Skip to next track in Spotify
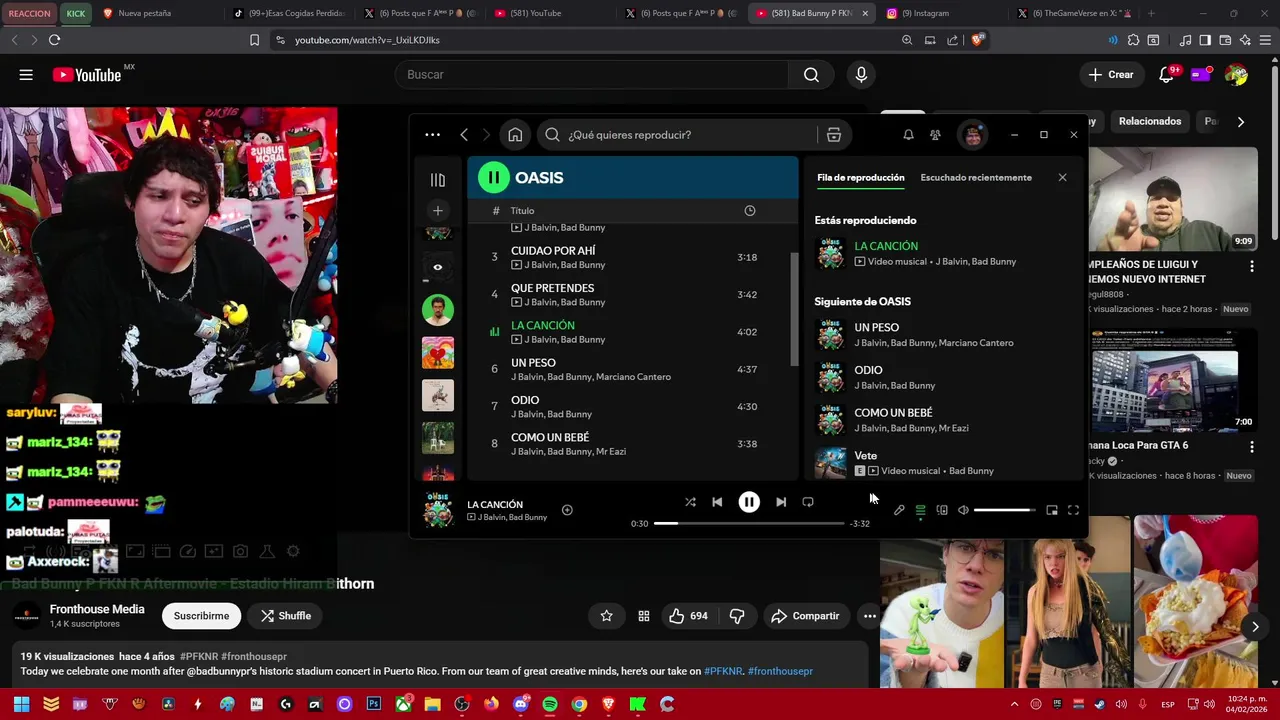 click(x=781, y=502)
